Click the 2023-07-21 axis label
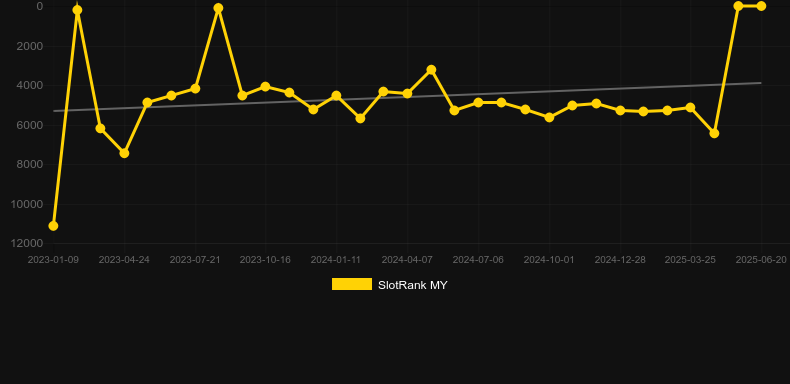Image resolution: width=790 pixels, height=384 pixels. 195,260
